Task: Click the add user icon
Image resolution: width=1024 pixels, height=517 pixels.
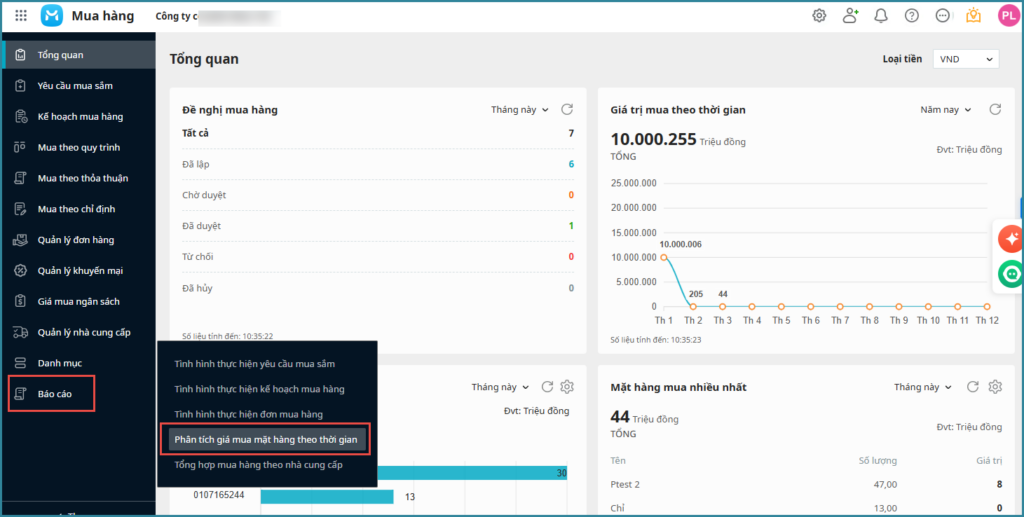Action: click(x=850, y=16)
